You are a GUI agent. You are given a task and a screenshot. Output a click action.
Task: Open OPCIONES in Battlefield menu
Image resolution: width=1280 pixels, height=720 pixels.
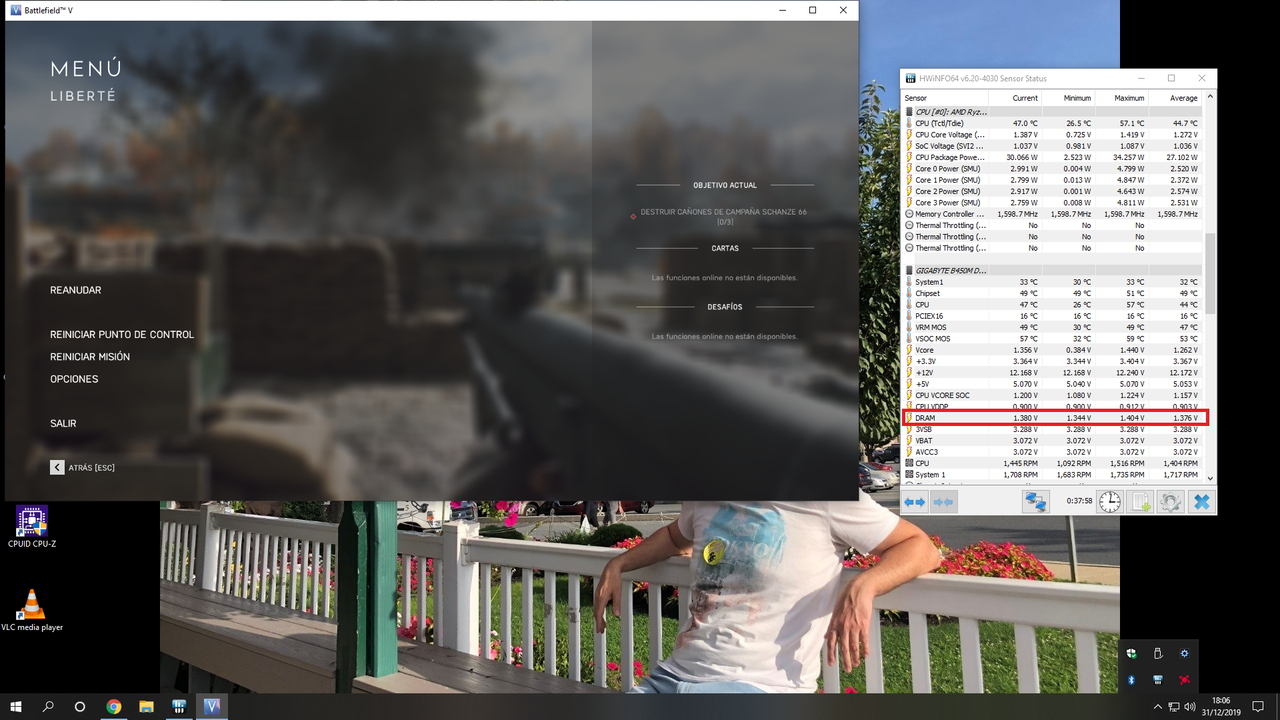(74, 379)
